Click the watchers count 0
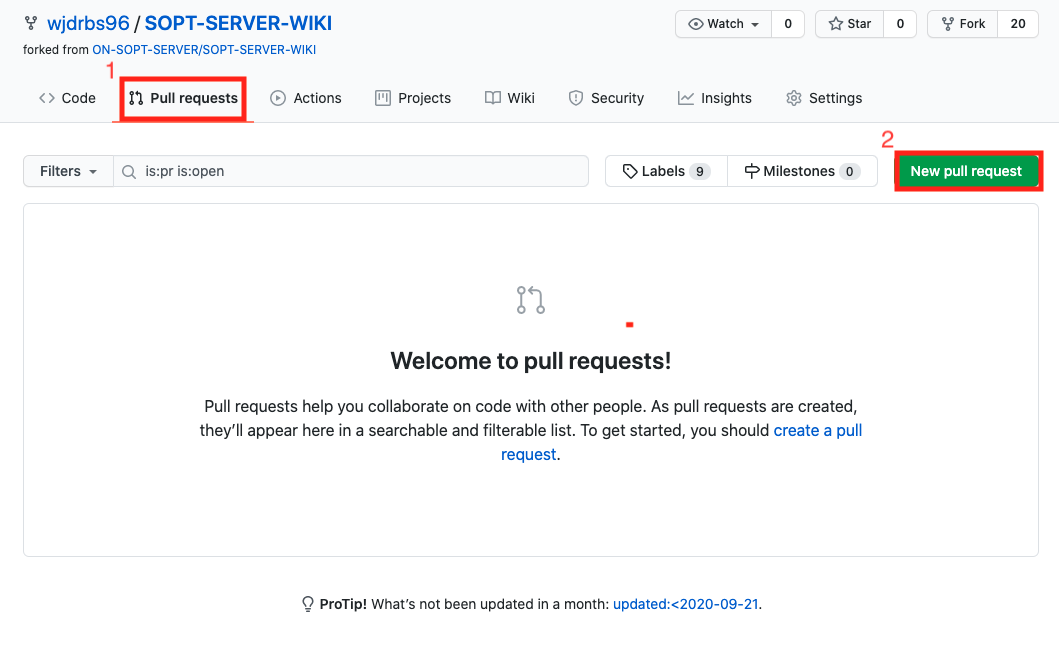 tap(787, 24)
